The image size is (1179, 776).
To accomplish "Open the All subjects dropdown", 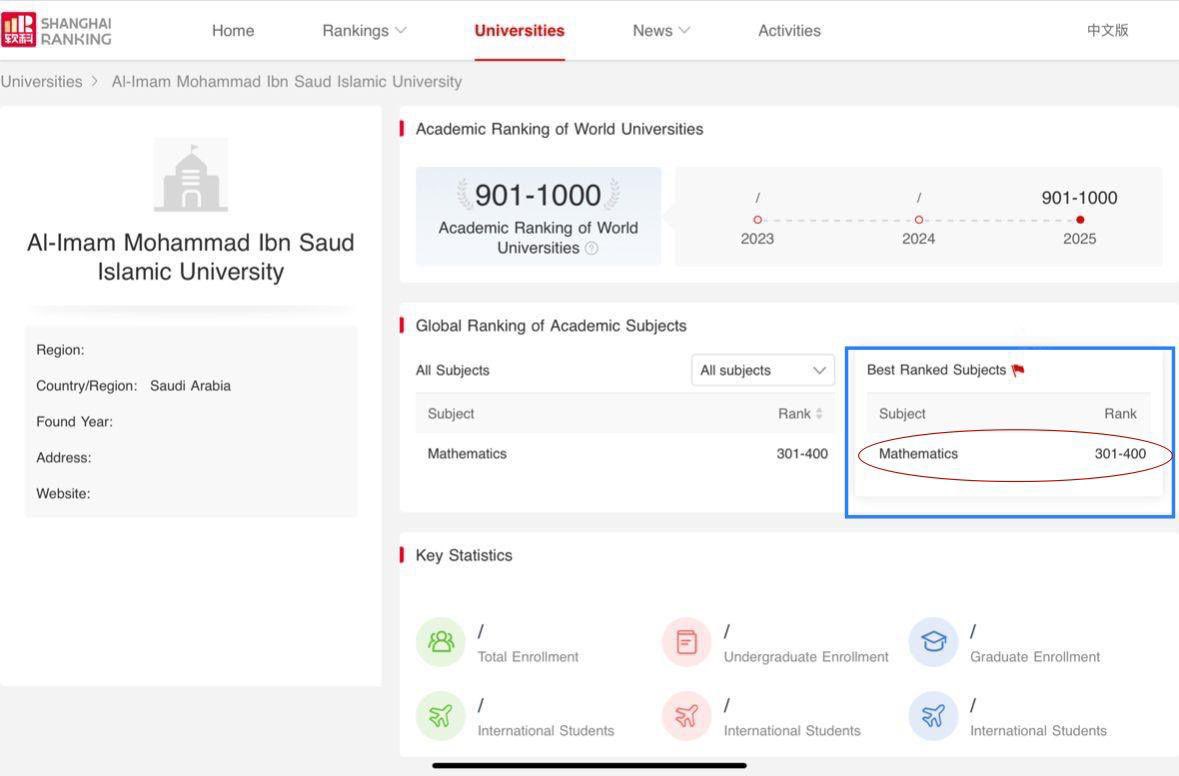I will (x=762, y=370).
